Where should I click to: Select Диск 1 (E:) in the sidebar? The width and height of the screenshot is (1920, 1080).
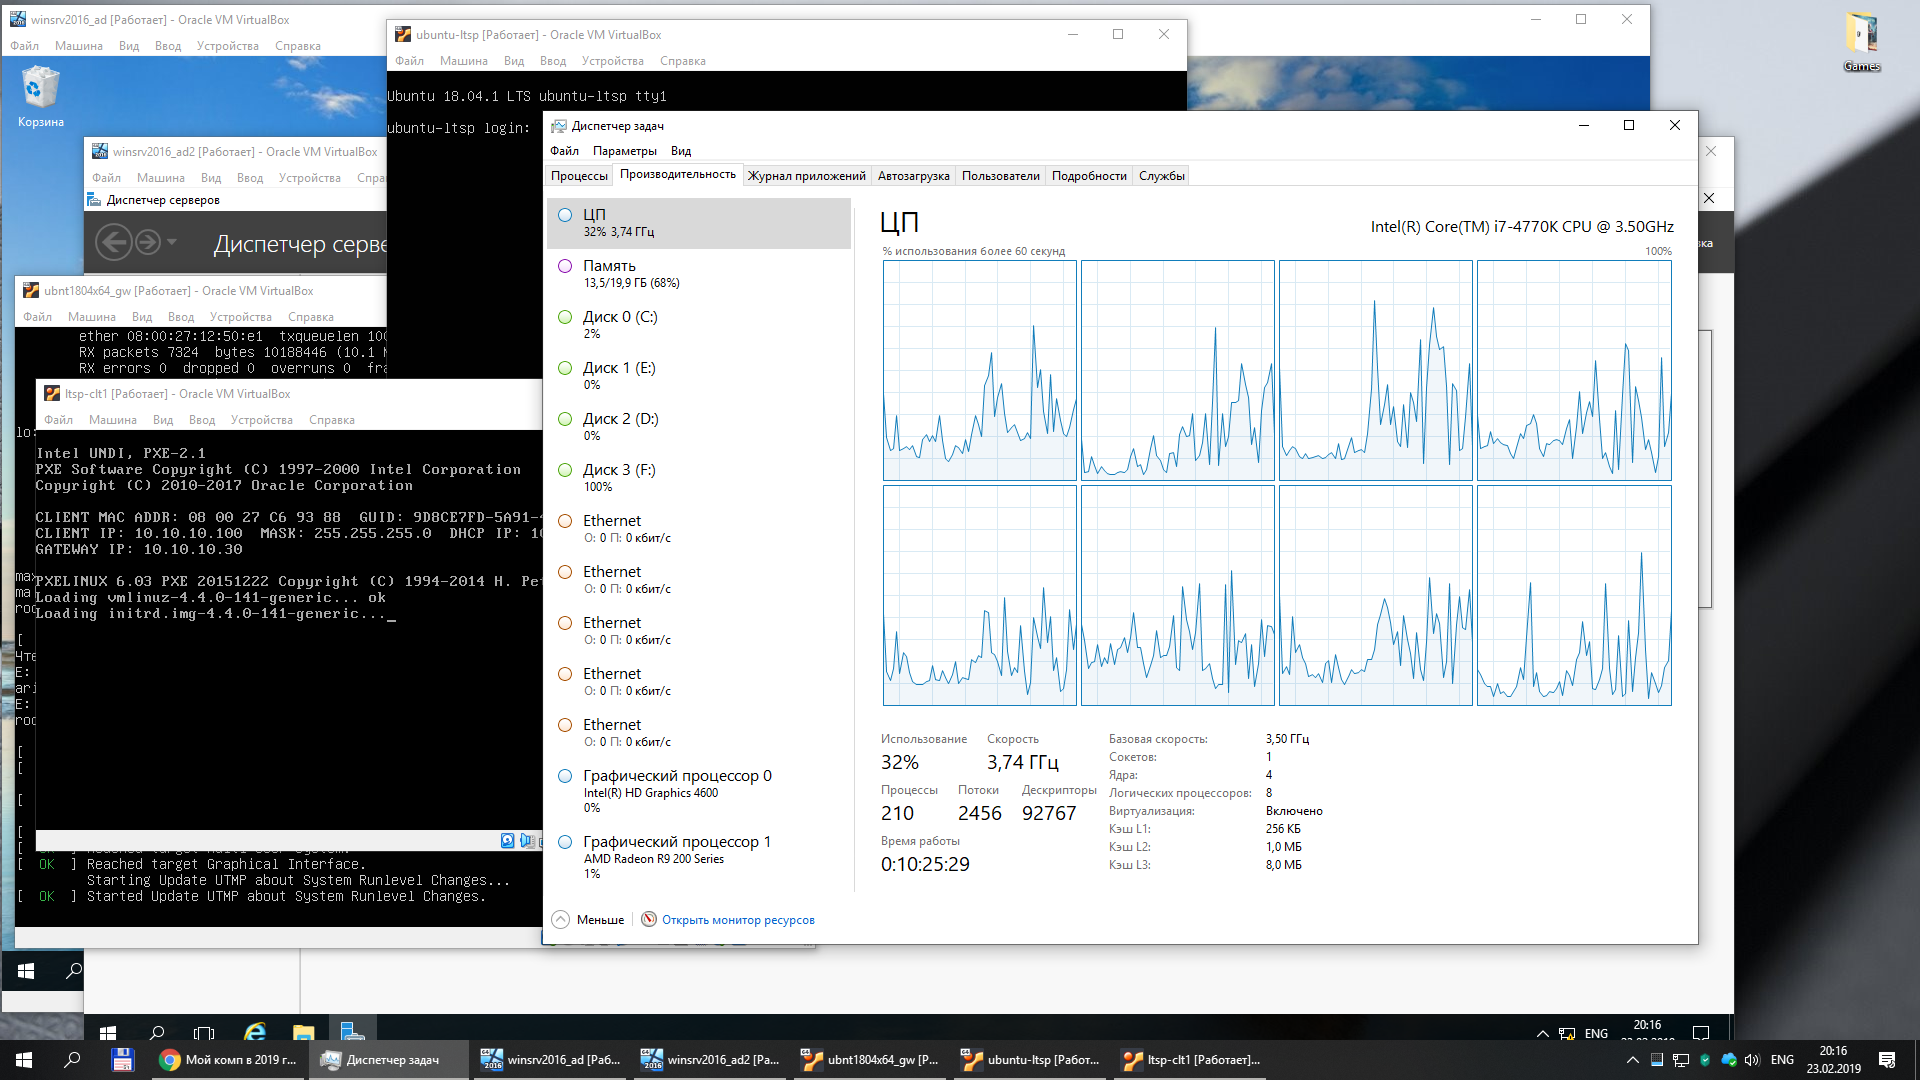(699, 376)
